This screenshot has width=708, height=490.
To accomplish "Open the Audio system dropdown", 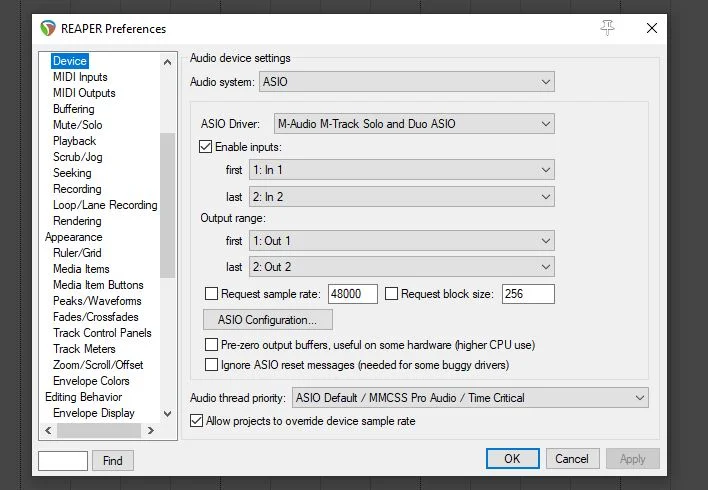I will 406,81.
